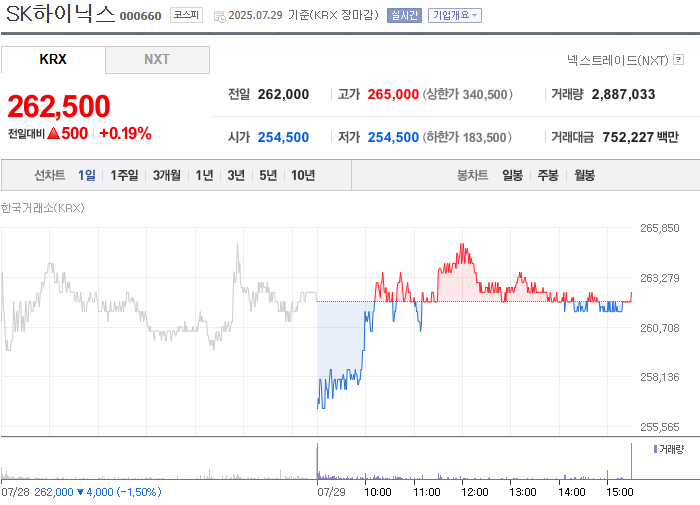
Task: Click the 넥스트레이드(NXT) link text
Action: click(x=618, y=60)
